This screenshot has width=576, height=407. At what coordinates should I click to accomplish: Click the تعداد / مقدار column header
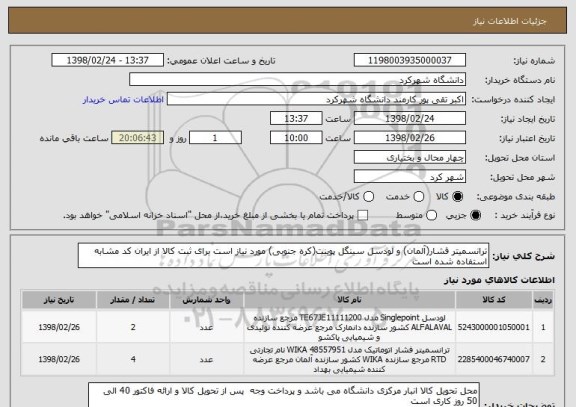click(133, 300)
